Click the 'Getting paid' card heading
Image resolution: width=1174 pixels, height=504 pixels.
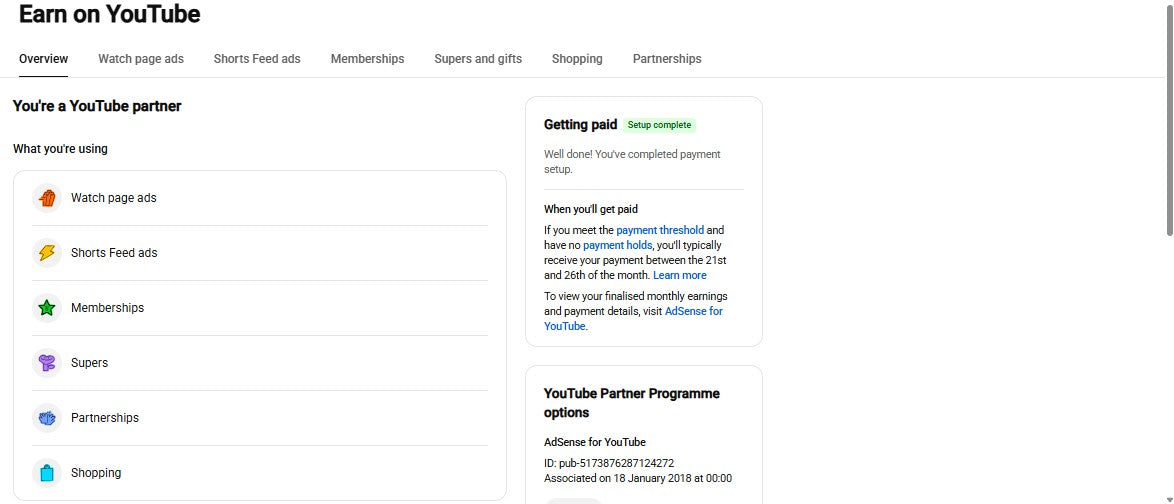pyautogui.click(x=580, y=125)
